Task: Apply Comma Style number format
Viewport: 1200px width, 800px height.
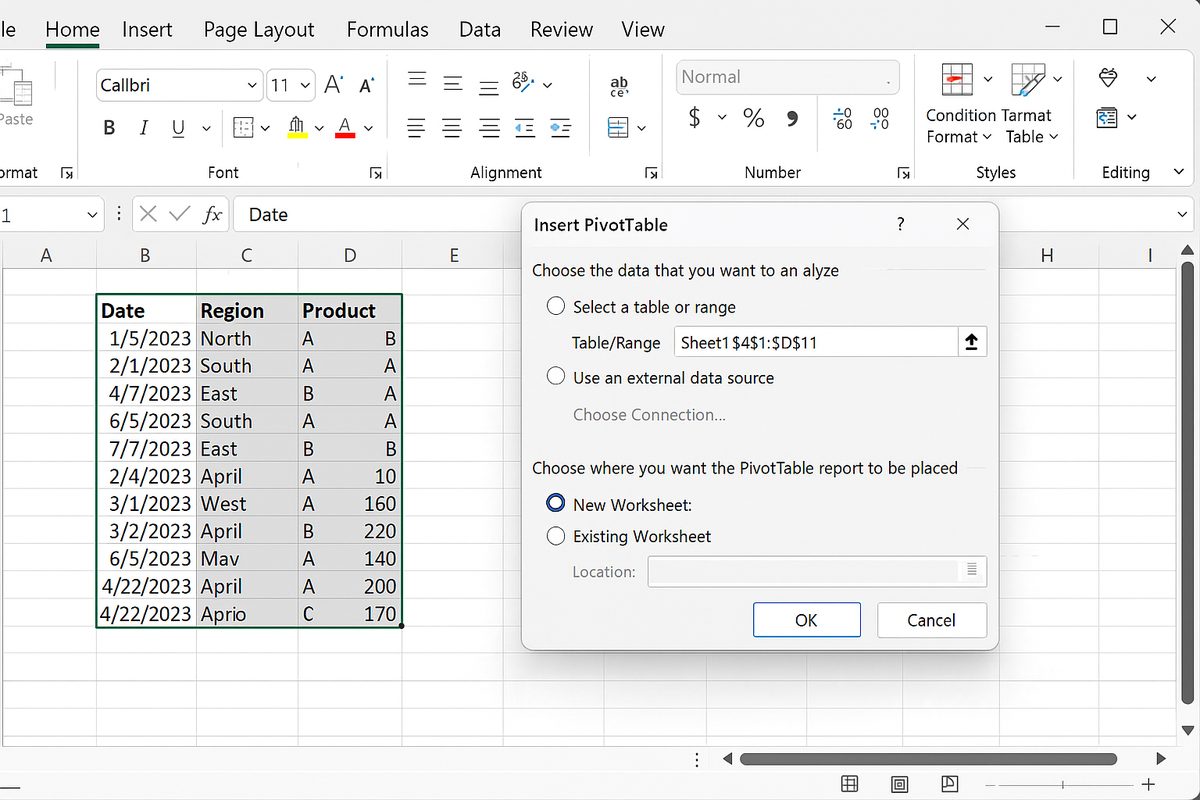Action: (793, 120)
